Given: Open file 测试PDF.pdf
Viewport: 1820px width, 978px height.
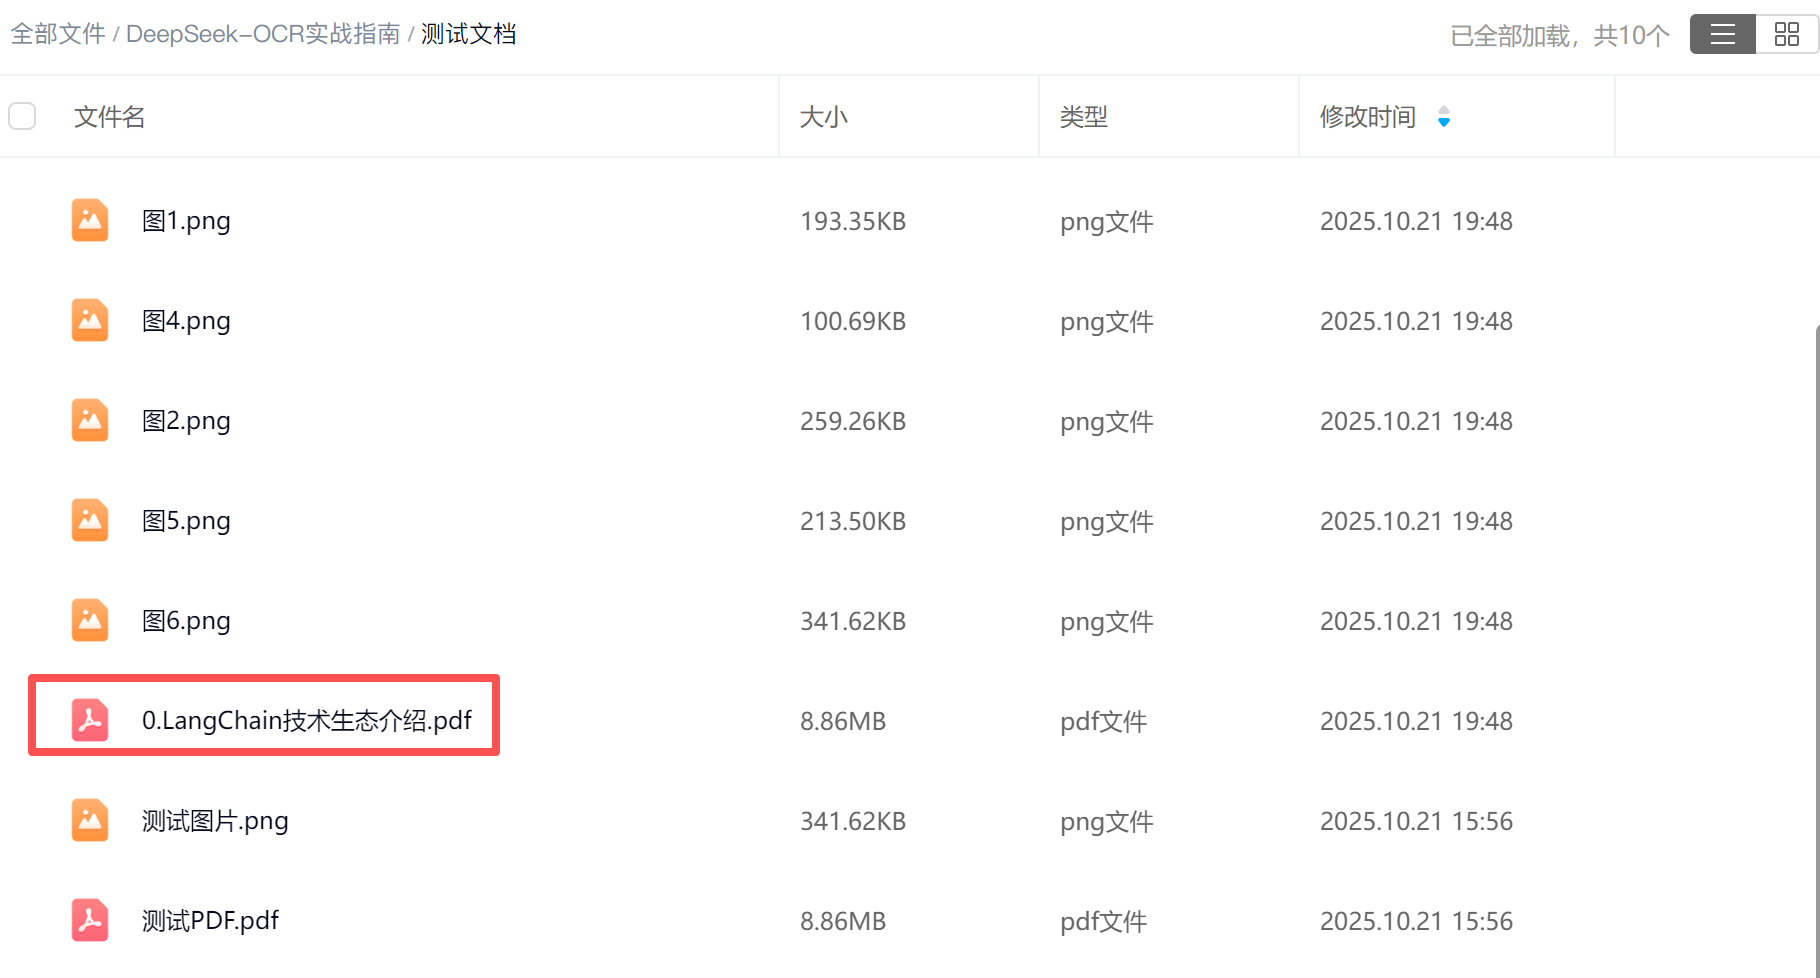Looking at the screenshot, I should coord(210,921).
